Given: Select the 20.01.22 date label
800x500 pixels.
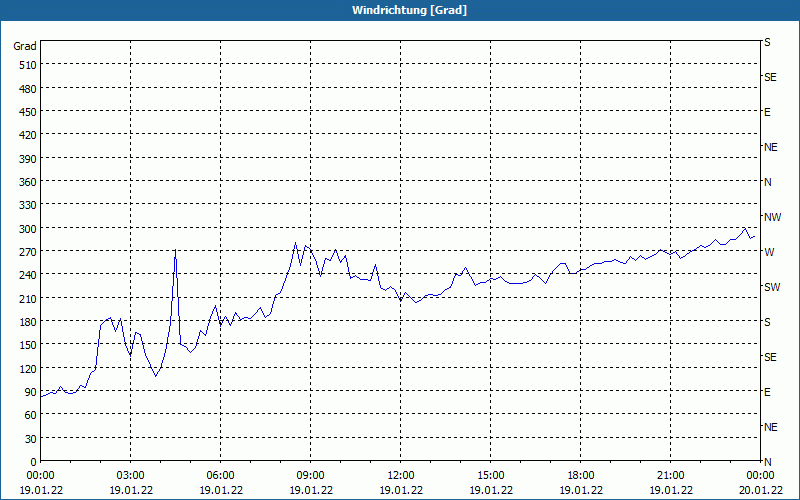Looking at the screenshot, I should point(760,490).
